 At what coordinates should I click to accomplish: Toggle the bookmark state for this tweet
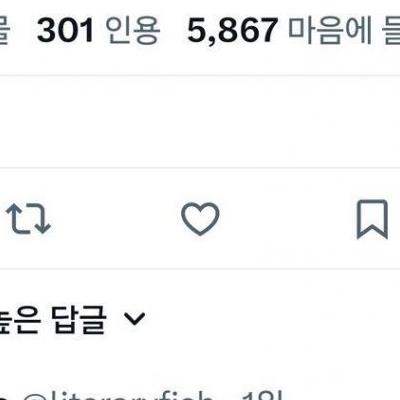[372, 219]
